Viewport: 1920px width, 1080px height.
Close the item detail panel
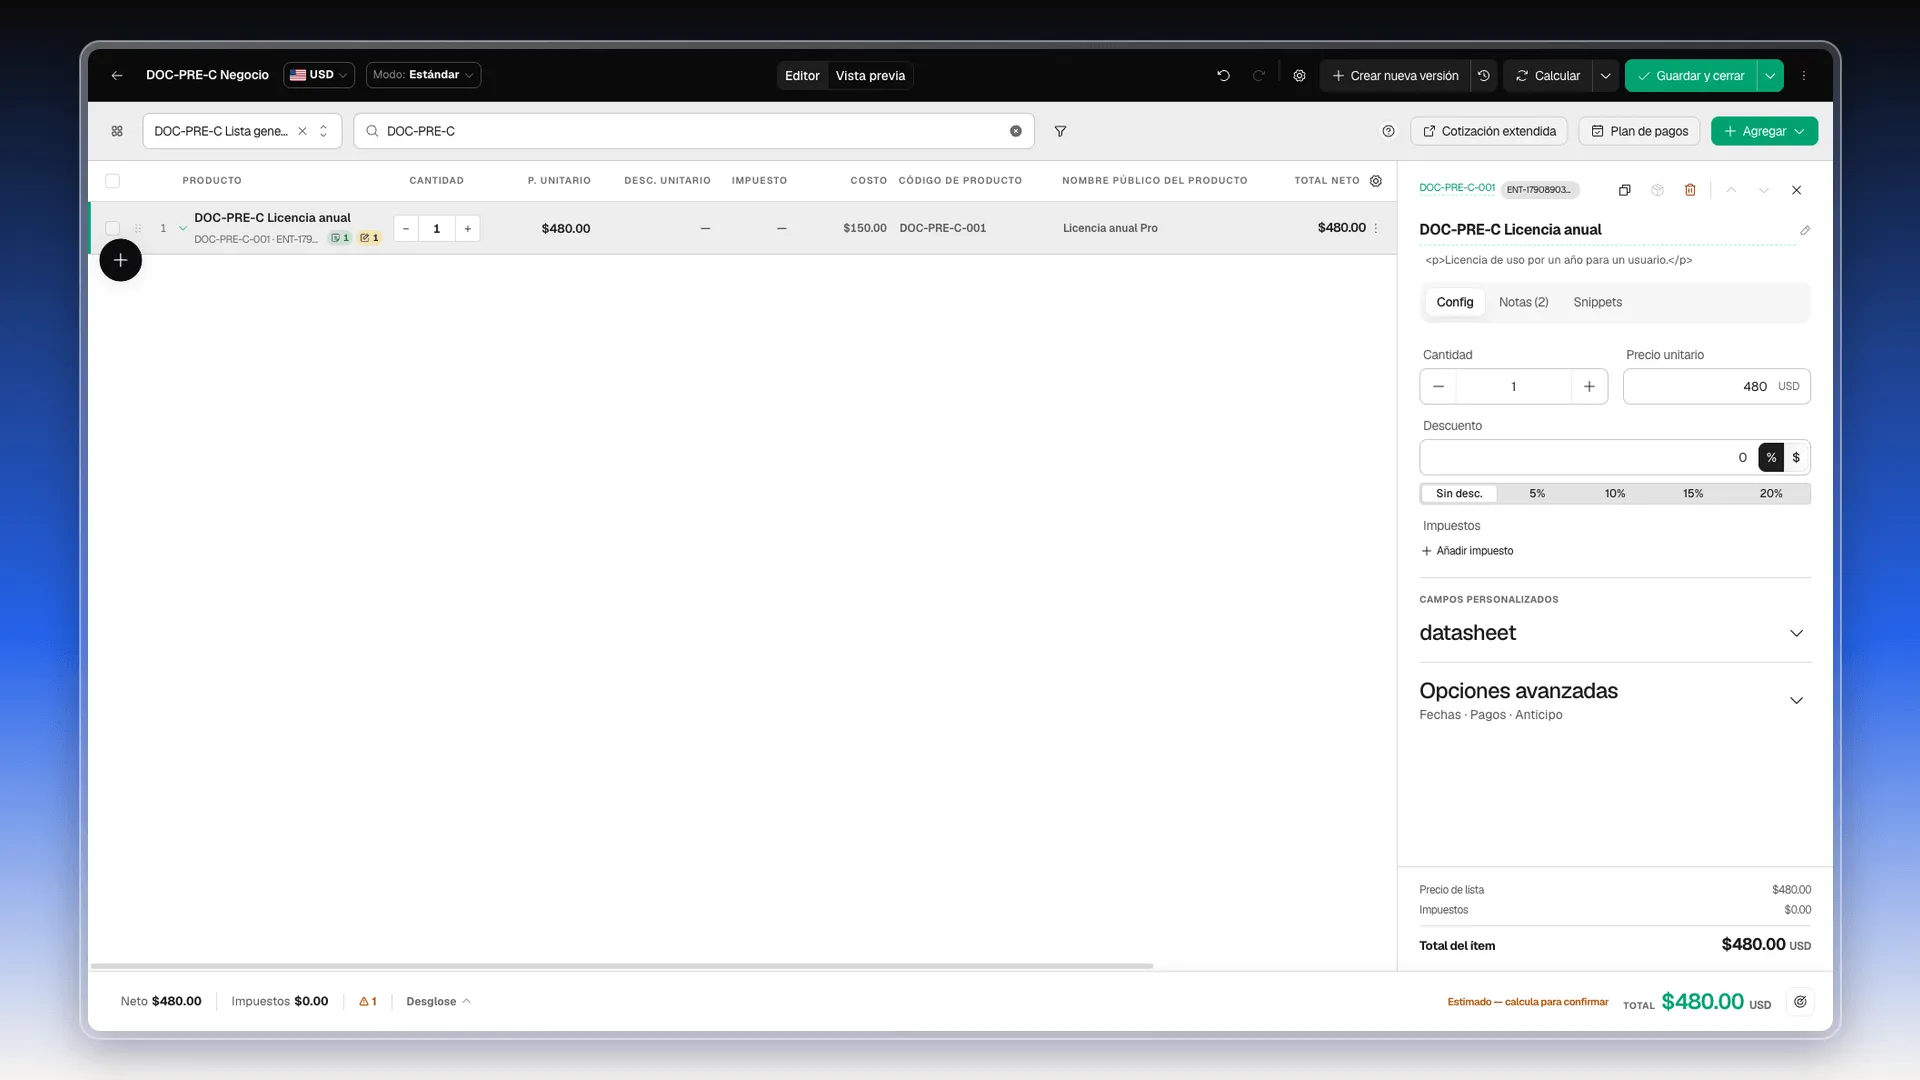click(x=1796, y=190)
